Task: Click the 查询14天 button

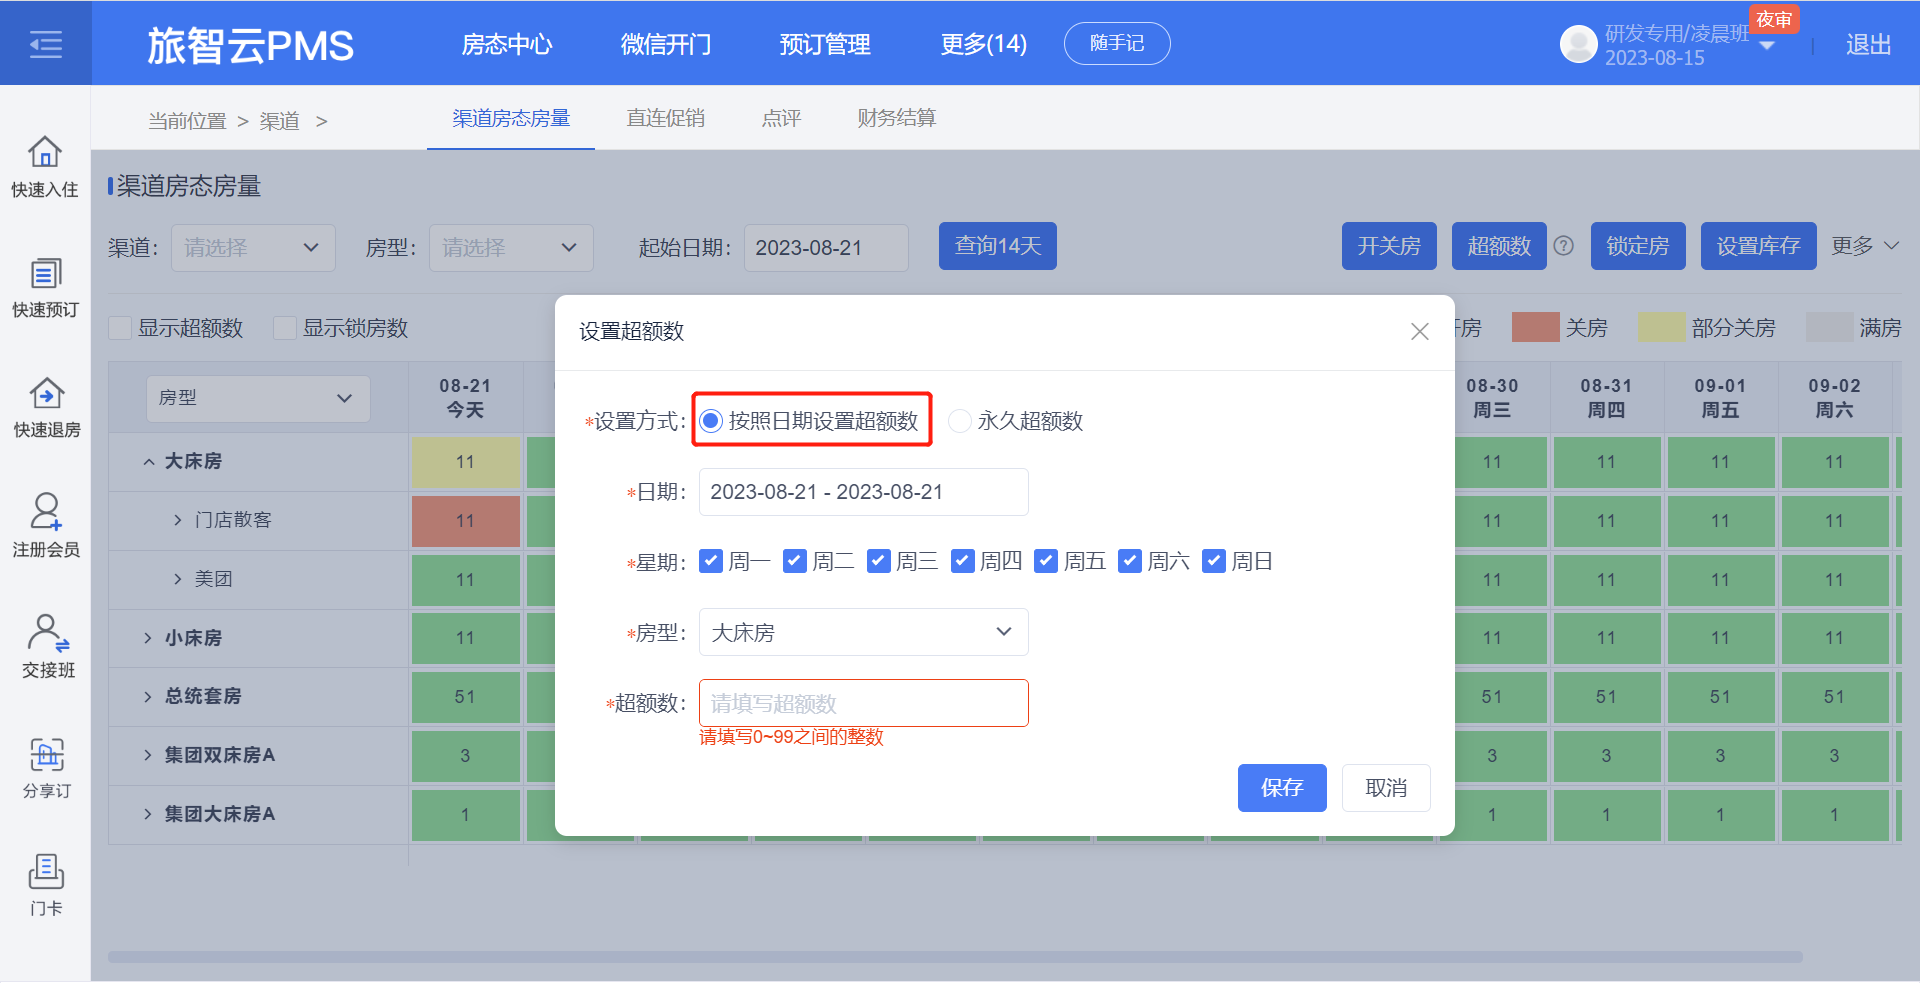Action: pos(998,246)
